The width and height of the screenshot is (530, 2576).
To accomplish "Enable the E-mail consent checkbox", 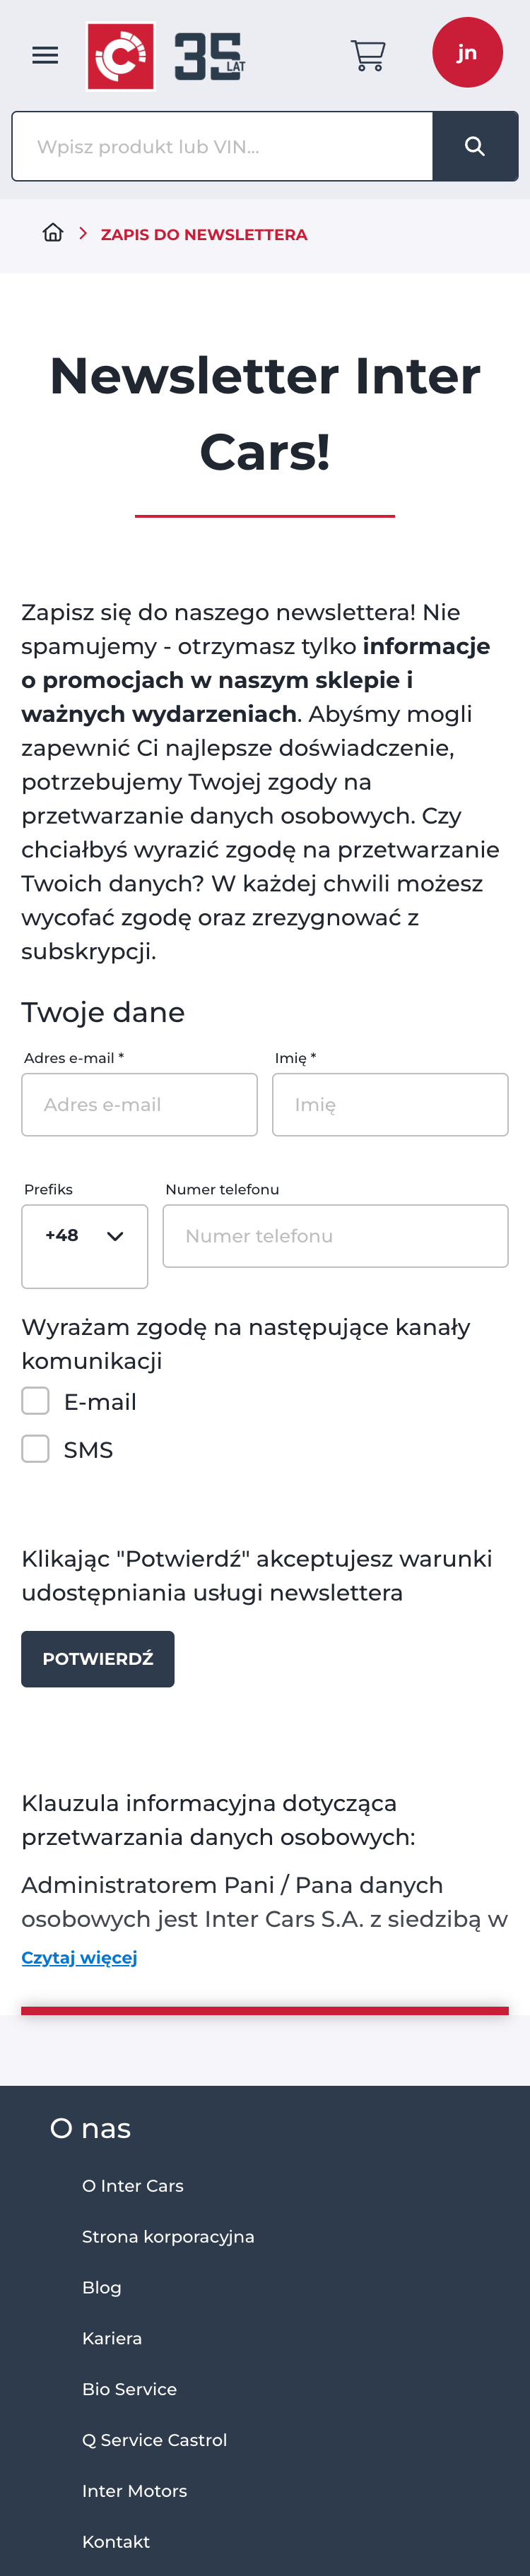I will coord(36,1401).
